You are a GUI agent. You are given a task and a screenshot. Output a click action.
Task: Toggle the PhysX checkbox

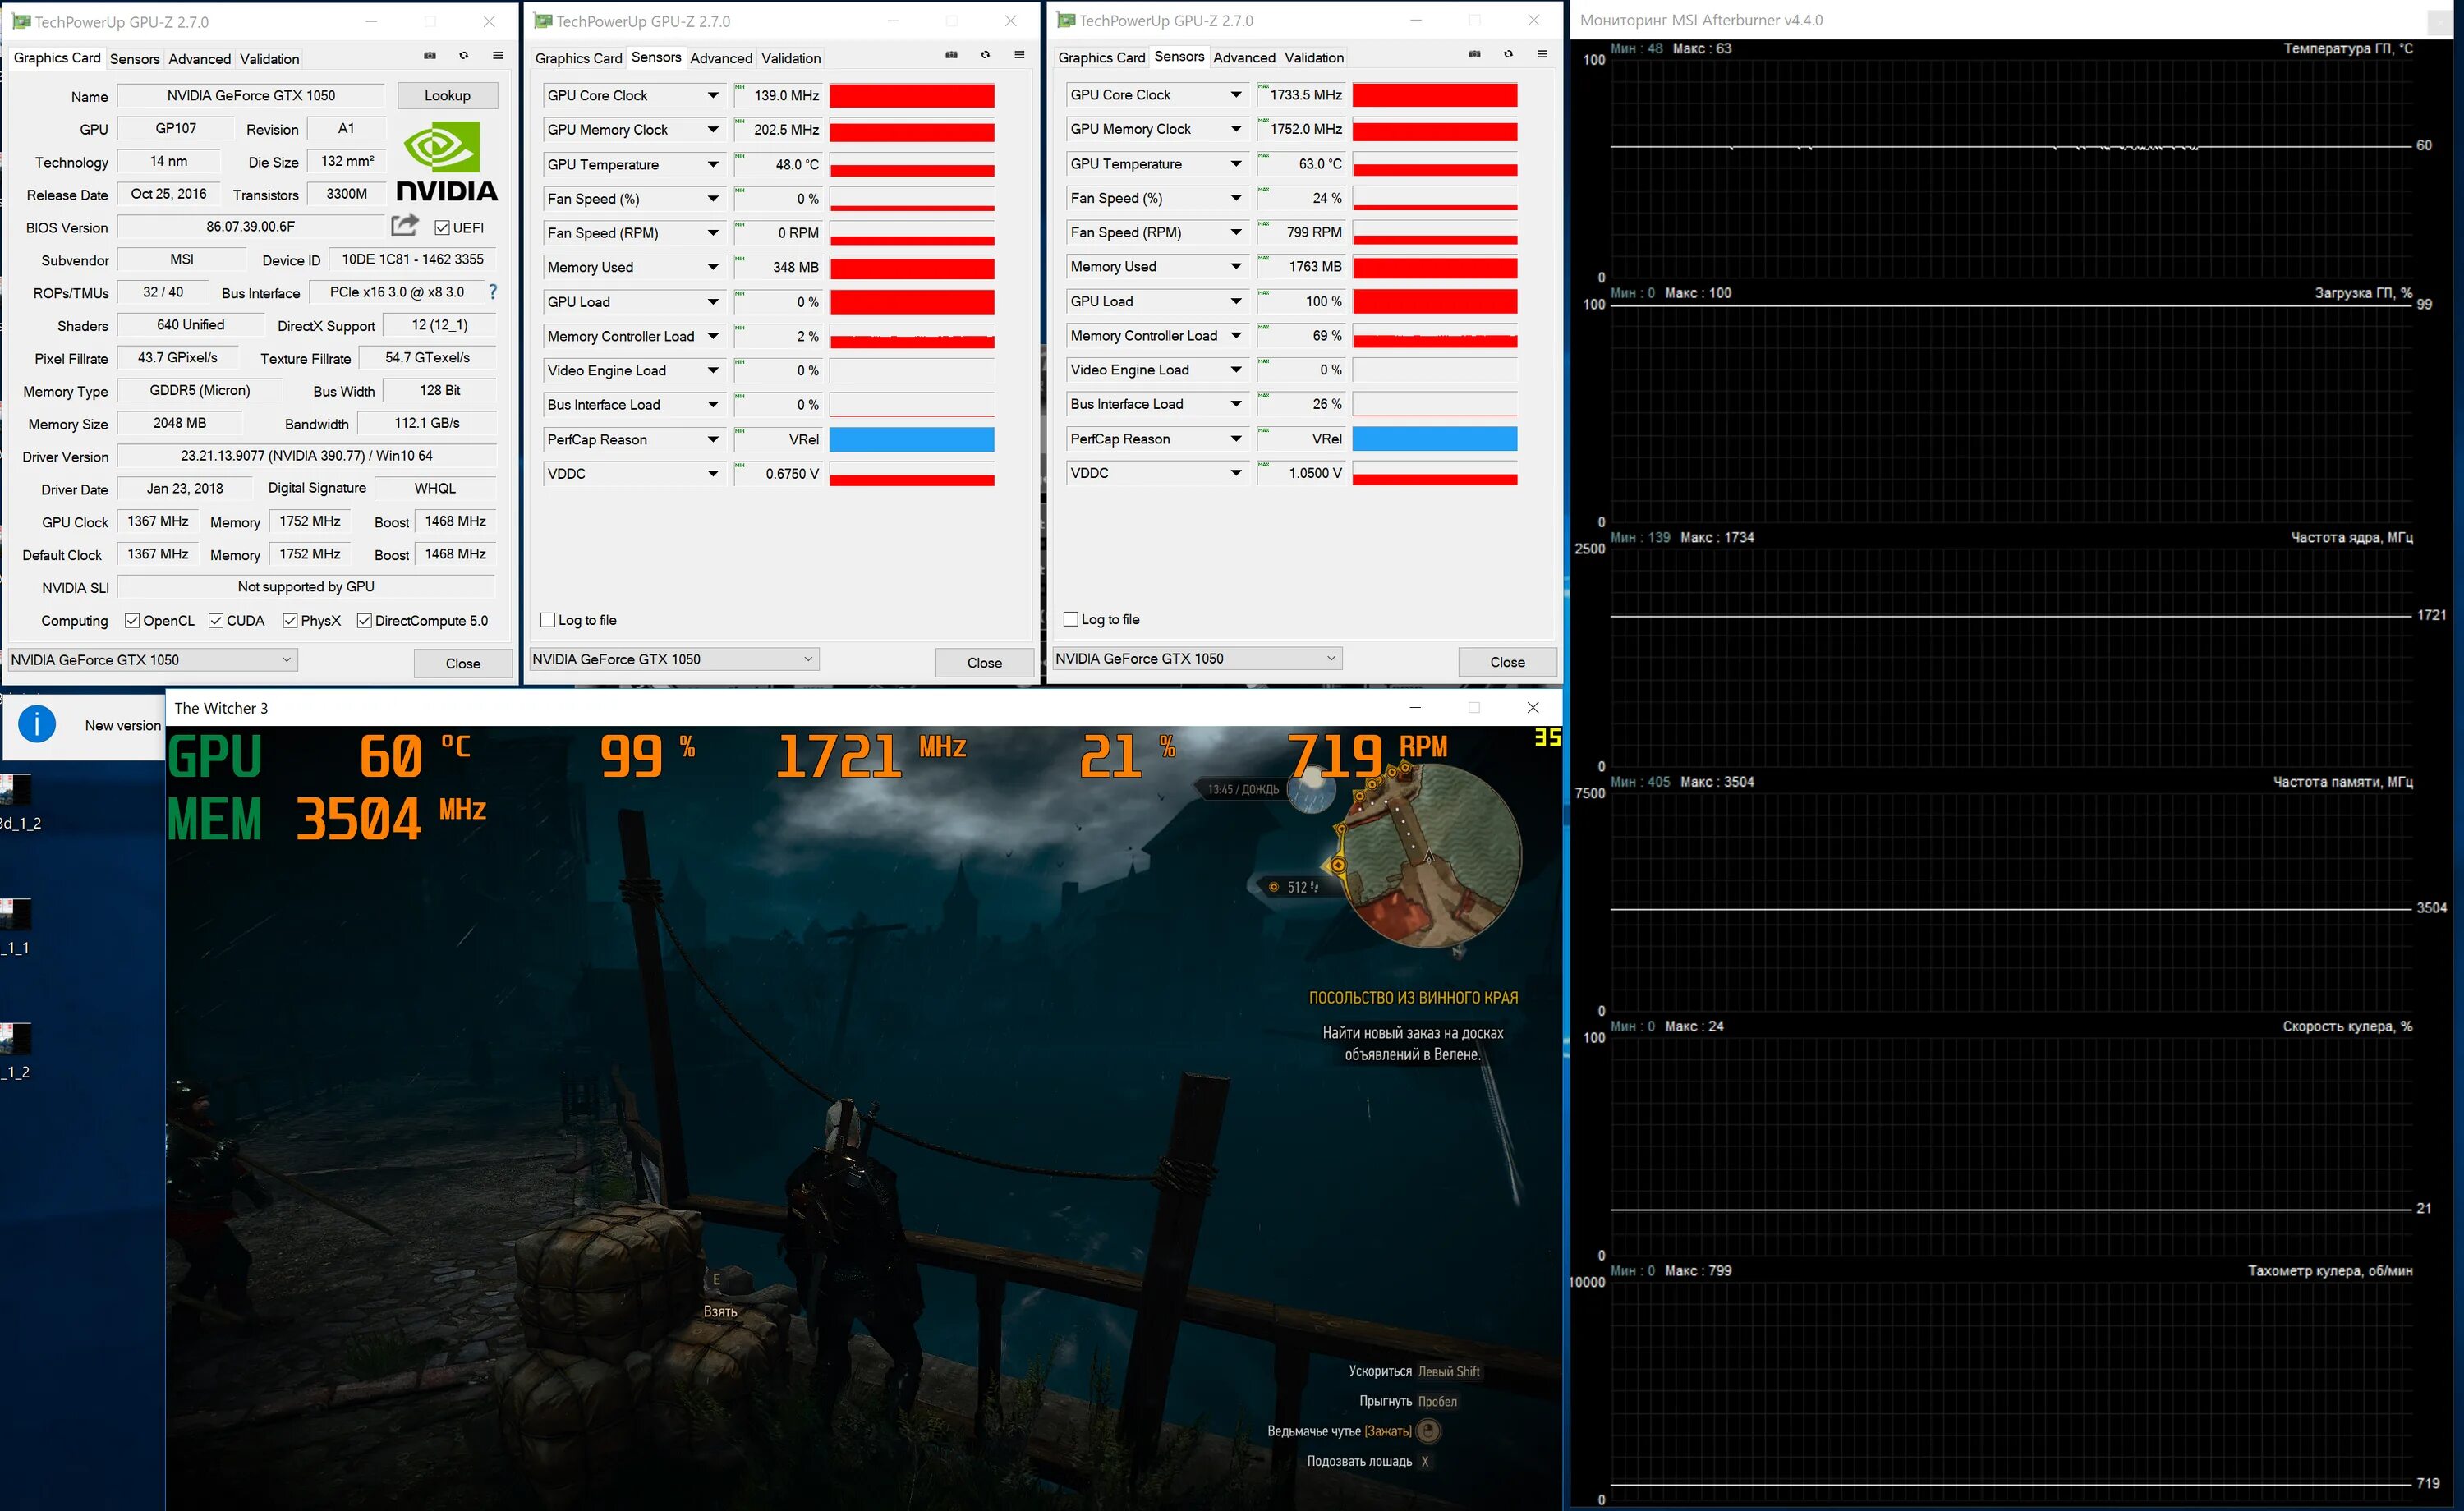click(x=290, y=621)
